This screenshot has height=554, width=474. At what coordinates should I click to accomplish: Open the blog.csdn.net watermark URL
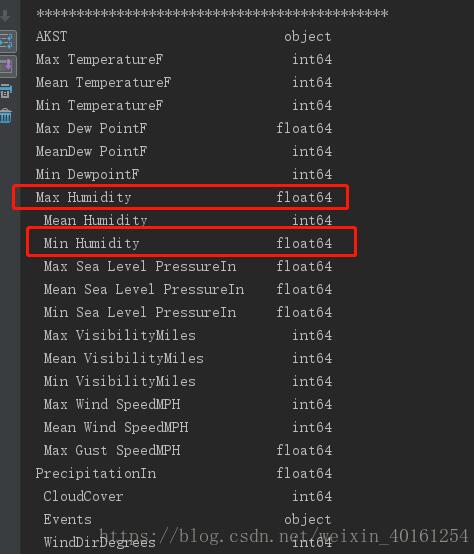283,536
